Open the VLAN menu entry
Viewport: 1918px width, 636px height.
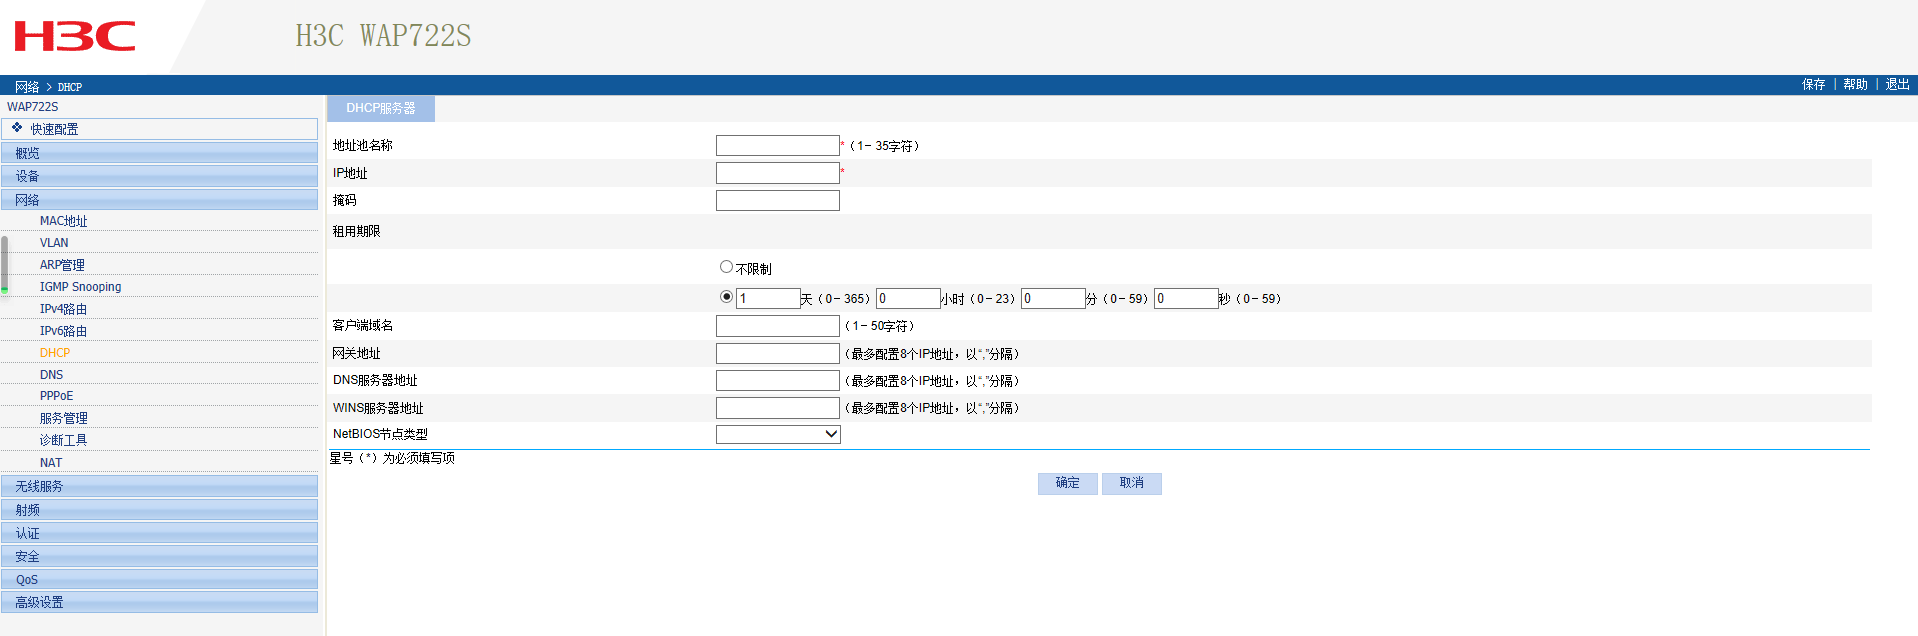(54, 243)
